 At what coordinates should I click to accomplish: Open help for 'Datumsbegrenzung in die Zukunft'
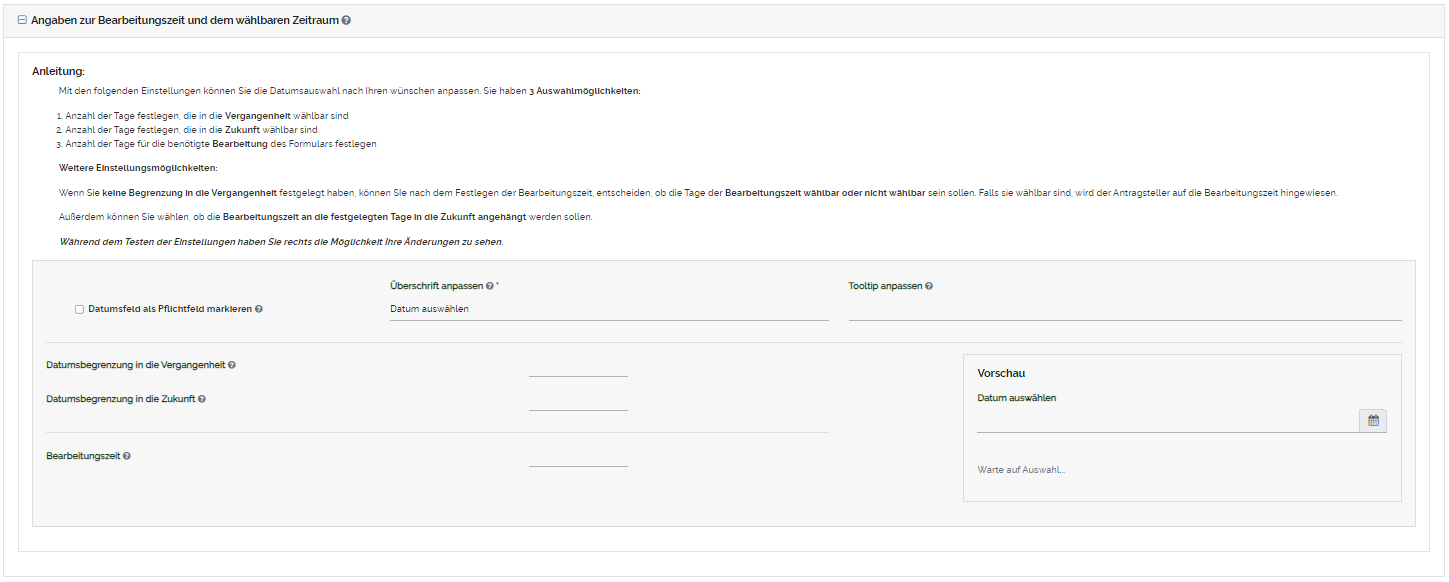click(x=202, y=399)
